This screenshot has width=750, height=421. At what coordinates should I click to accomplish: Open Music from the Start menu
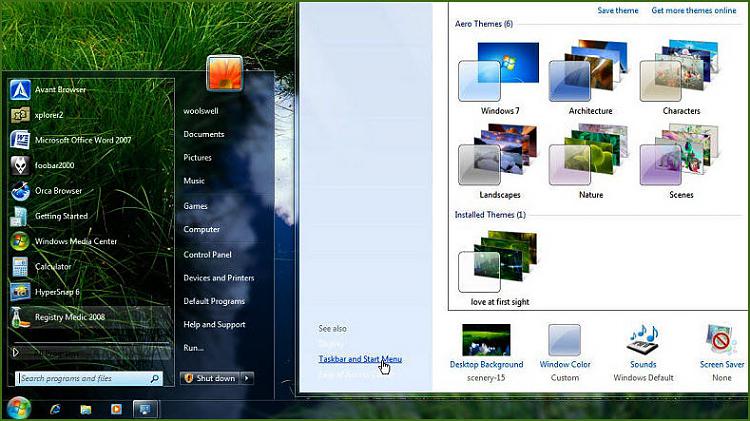[194, 181]
